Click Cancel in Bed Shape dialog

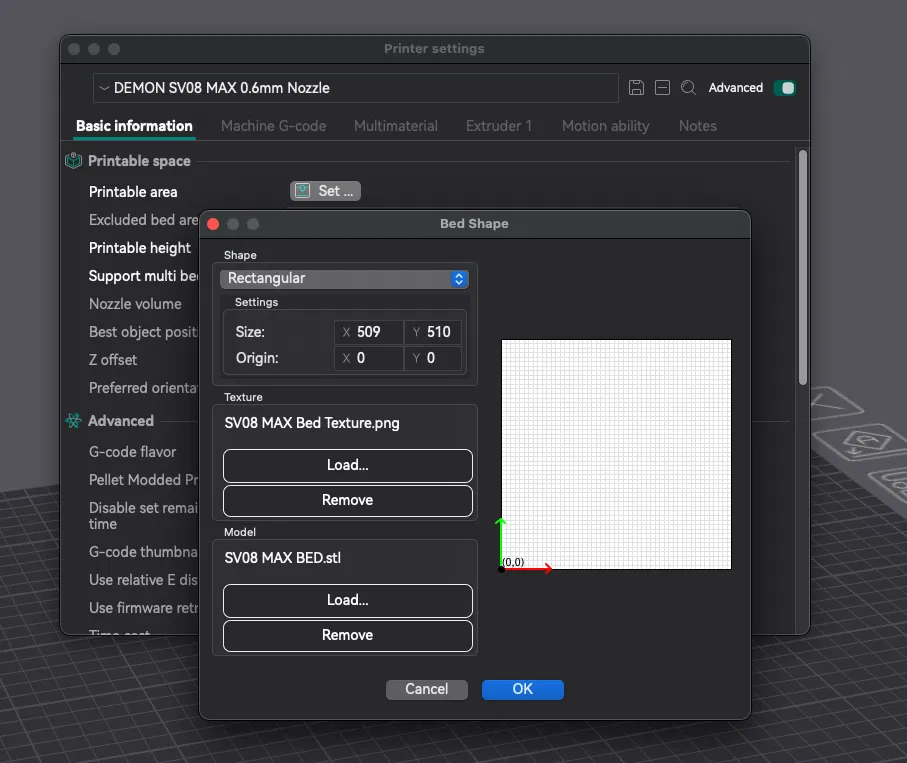tap(427, 690)
